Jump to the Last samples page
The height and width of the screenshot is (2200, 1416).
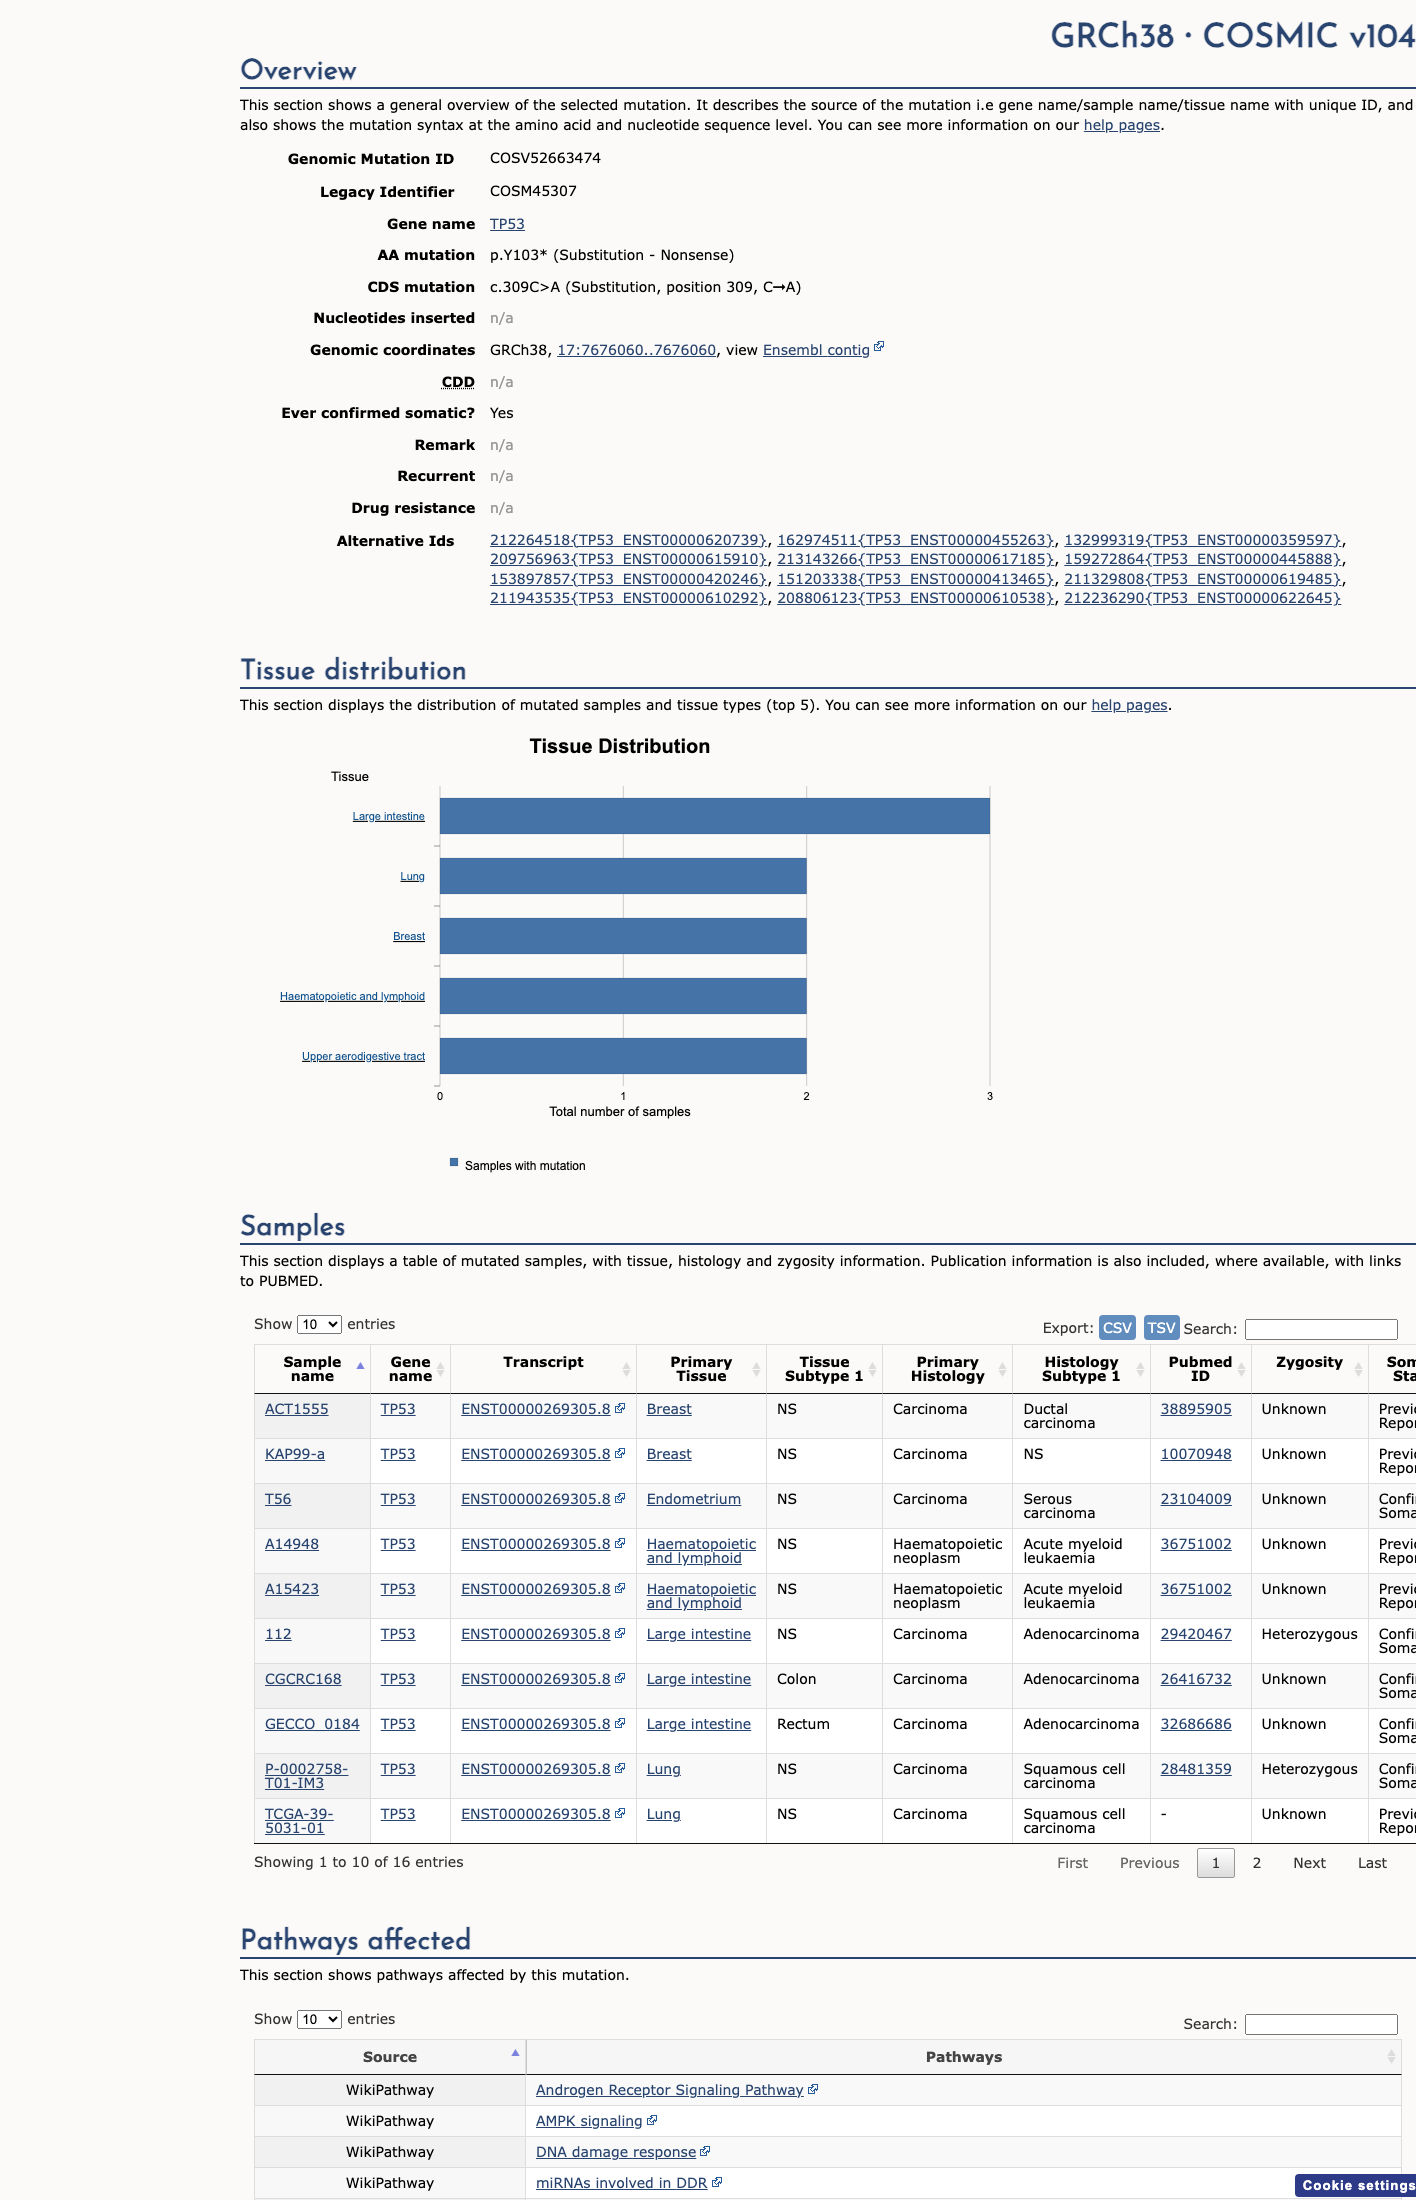click(1372, 1863)
